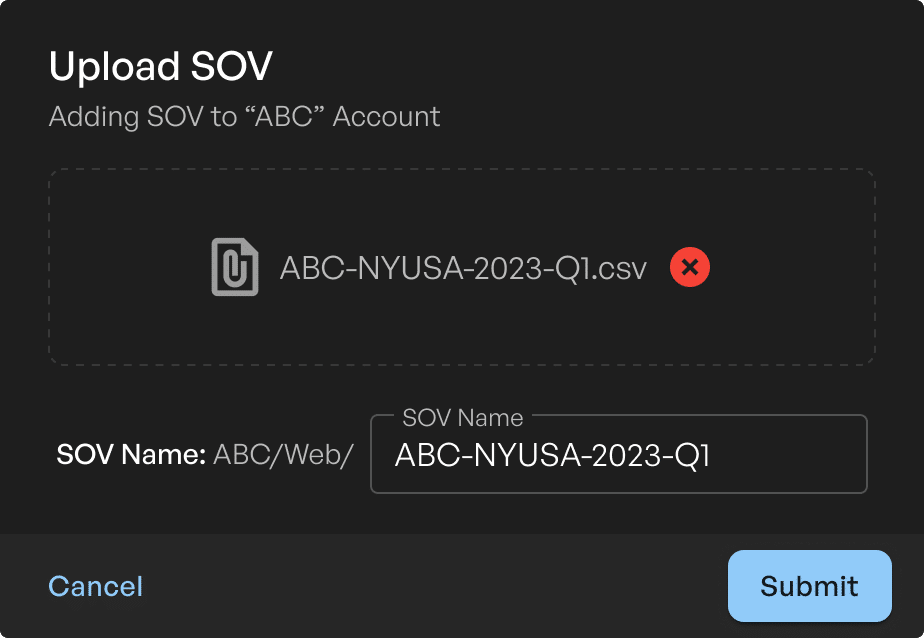Click the Adding SOV to ABC Account subtitle
This screenshot has width=924, height=638.
point(245,116)
